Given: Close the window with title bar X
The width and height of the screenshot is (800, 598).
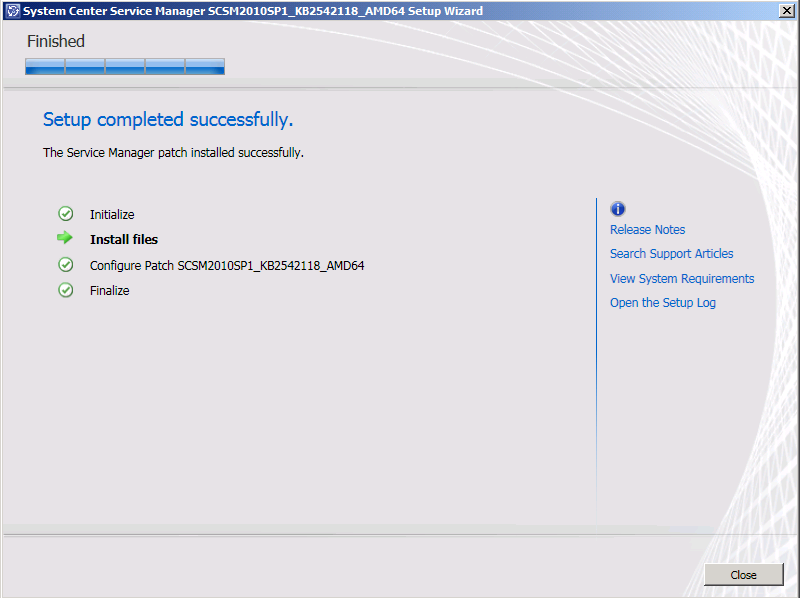Looking at the screenshot, I should (x=786, y=11).
